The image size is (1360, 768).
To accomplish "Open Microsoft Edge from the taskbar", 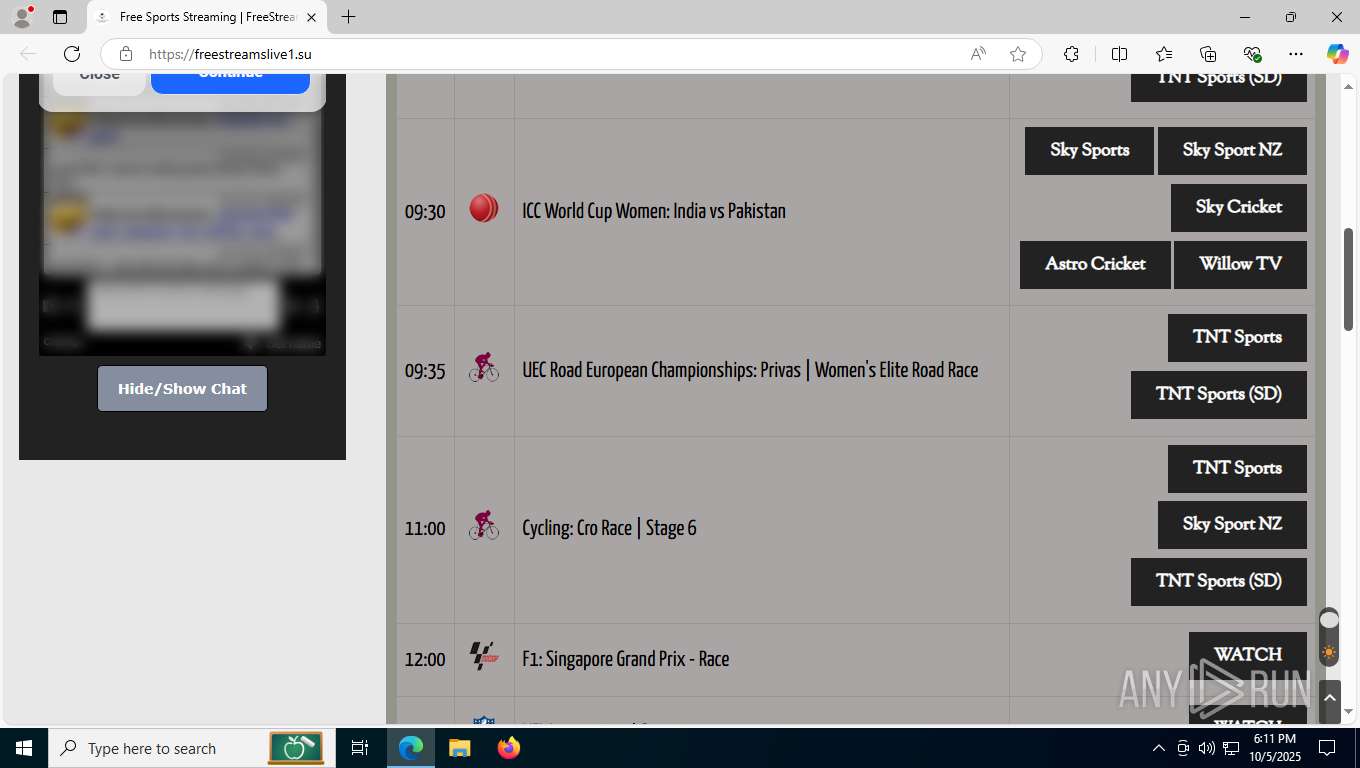I will (411, 748).
